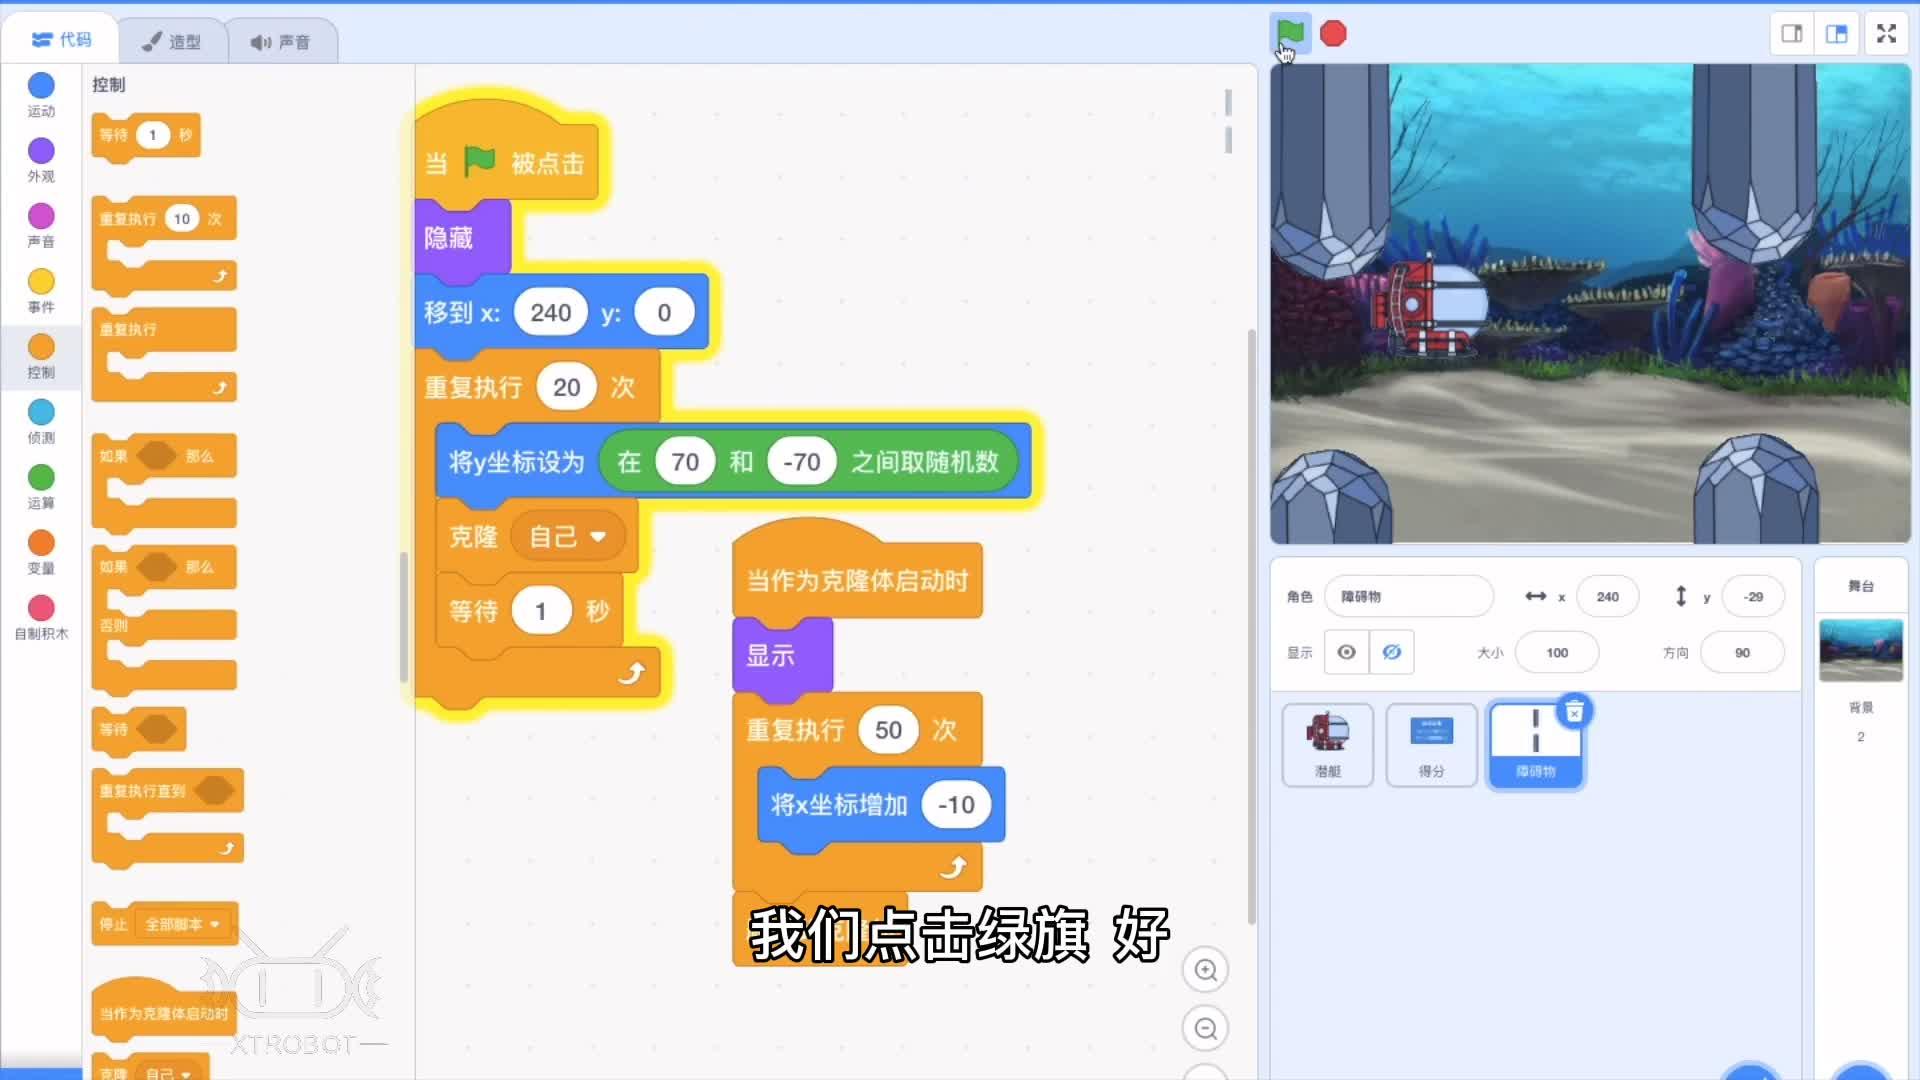This screenshot has height=1080, width=1920.
Task: Select the 自制积木 my blocks category
Action: pyautogui.click(x=41, y=617)
